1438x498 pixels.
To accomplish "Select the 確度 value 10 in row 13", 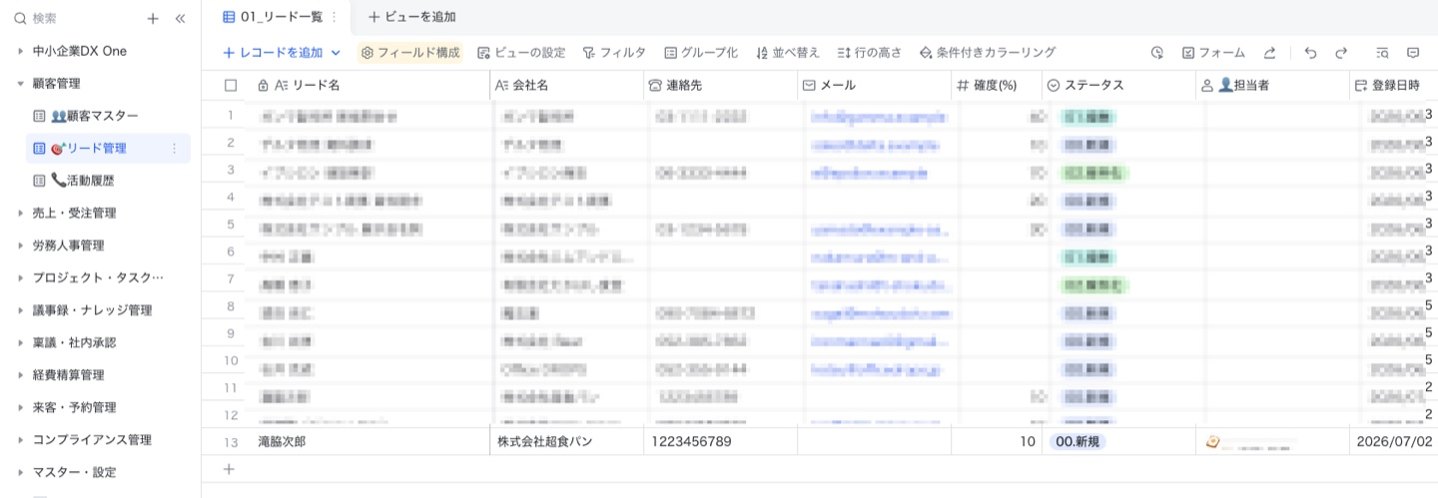I will point(996,441).
